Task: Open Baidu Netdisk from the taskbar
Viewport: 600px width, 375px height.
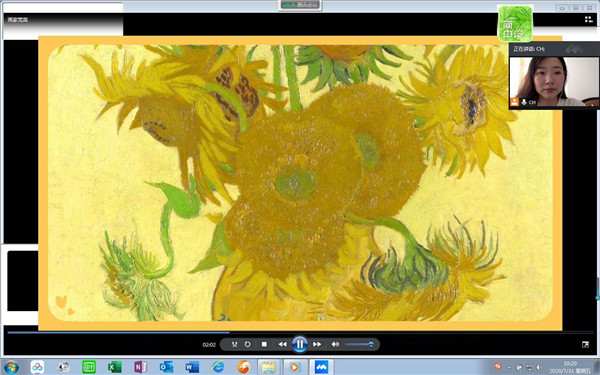Action: pos(37,367)
